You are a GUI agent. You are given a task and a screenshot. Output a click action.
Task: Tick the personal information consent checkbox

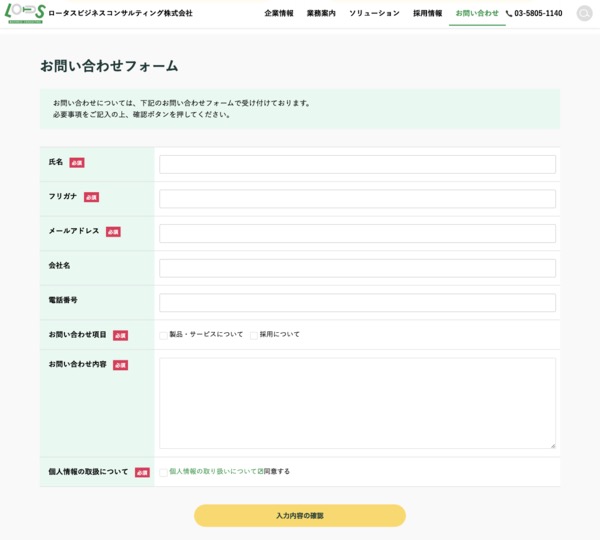163,473
